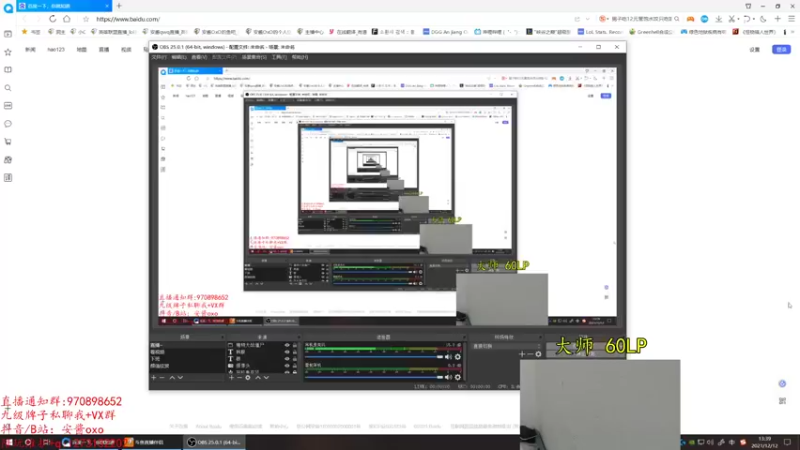This screenshot has width=800, height=450.
Task: Adjust volume slider of second mixer channel
Action: (373, 378)
